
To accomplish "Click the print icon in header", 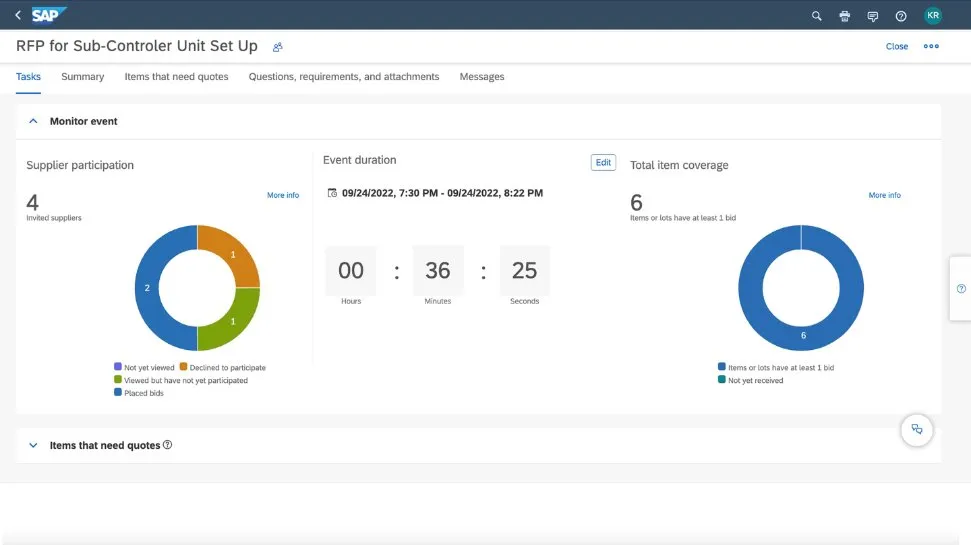I will point(845,16).
